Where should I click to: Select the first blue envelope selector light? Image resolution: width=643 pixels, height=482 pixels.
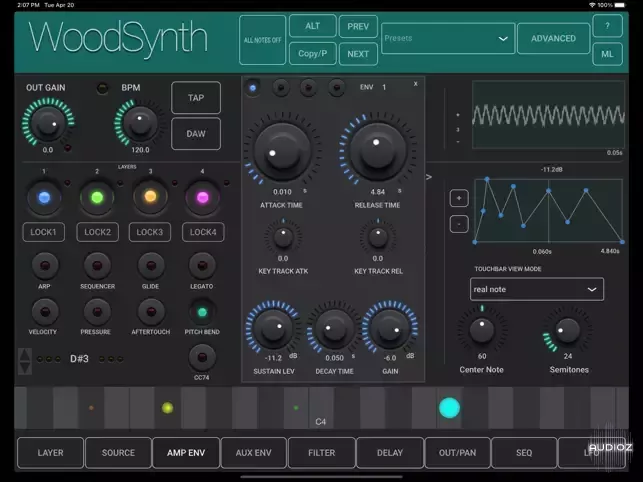coord(253,88)
